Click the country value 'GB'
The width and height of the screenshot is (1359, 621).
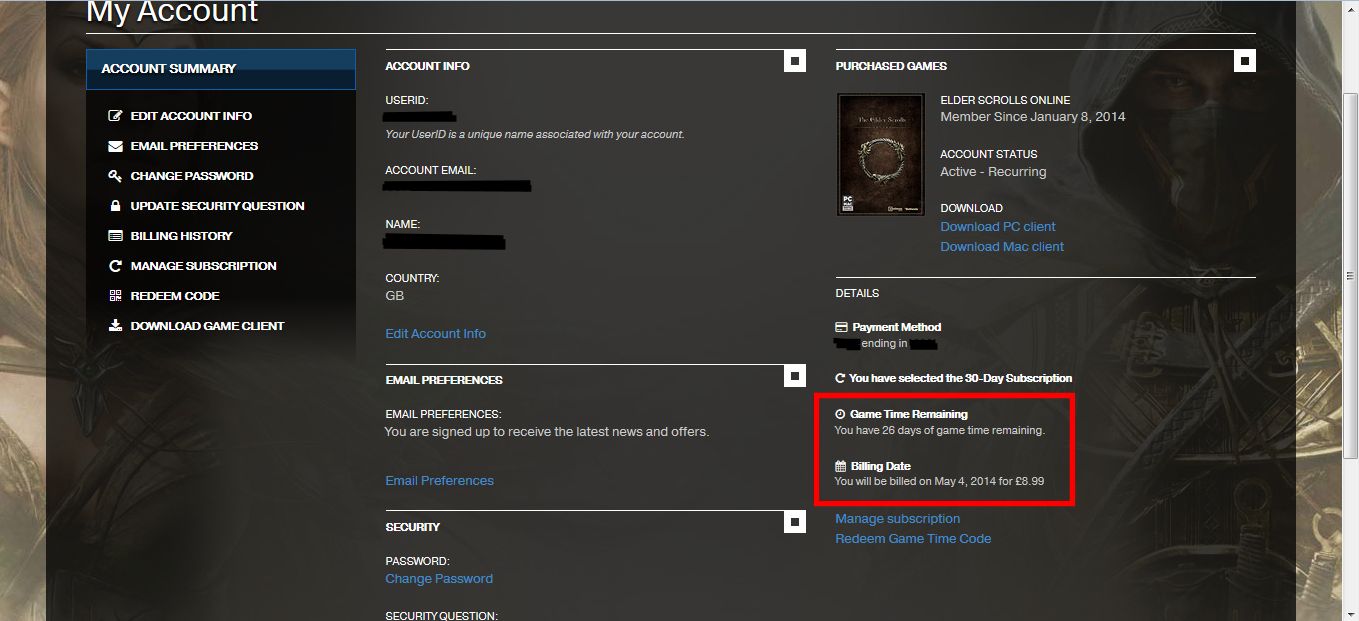394,296
